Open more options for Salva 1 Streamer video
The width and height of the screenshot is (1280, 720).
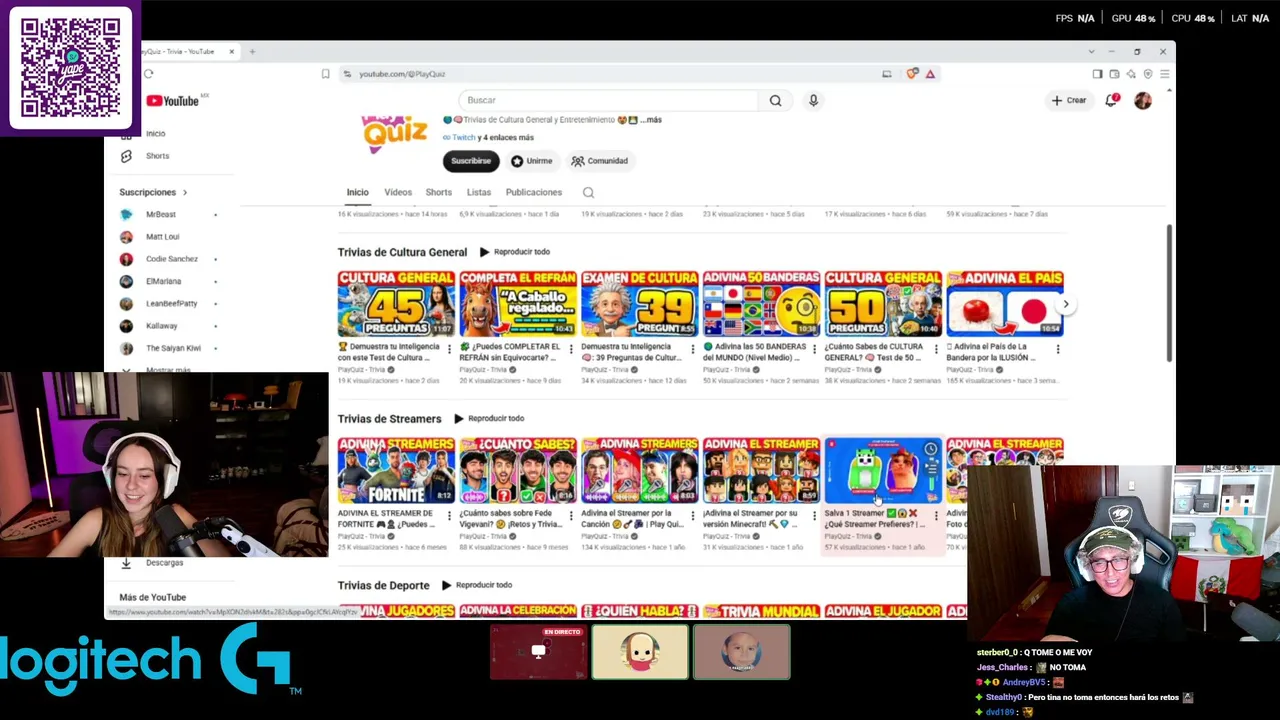click(x=936, y=516)
